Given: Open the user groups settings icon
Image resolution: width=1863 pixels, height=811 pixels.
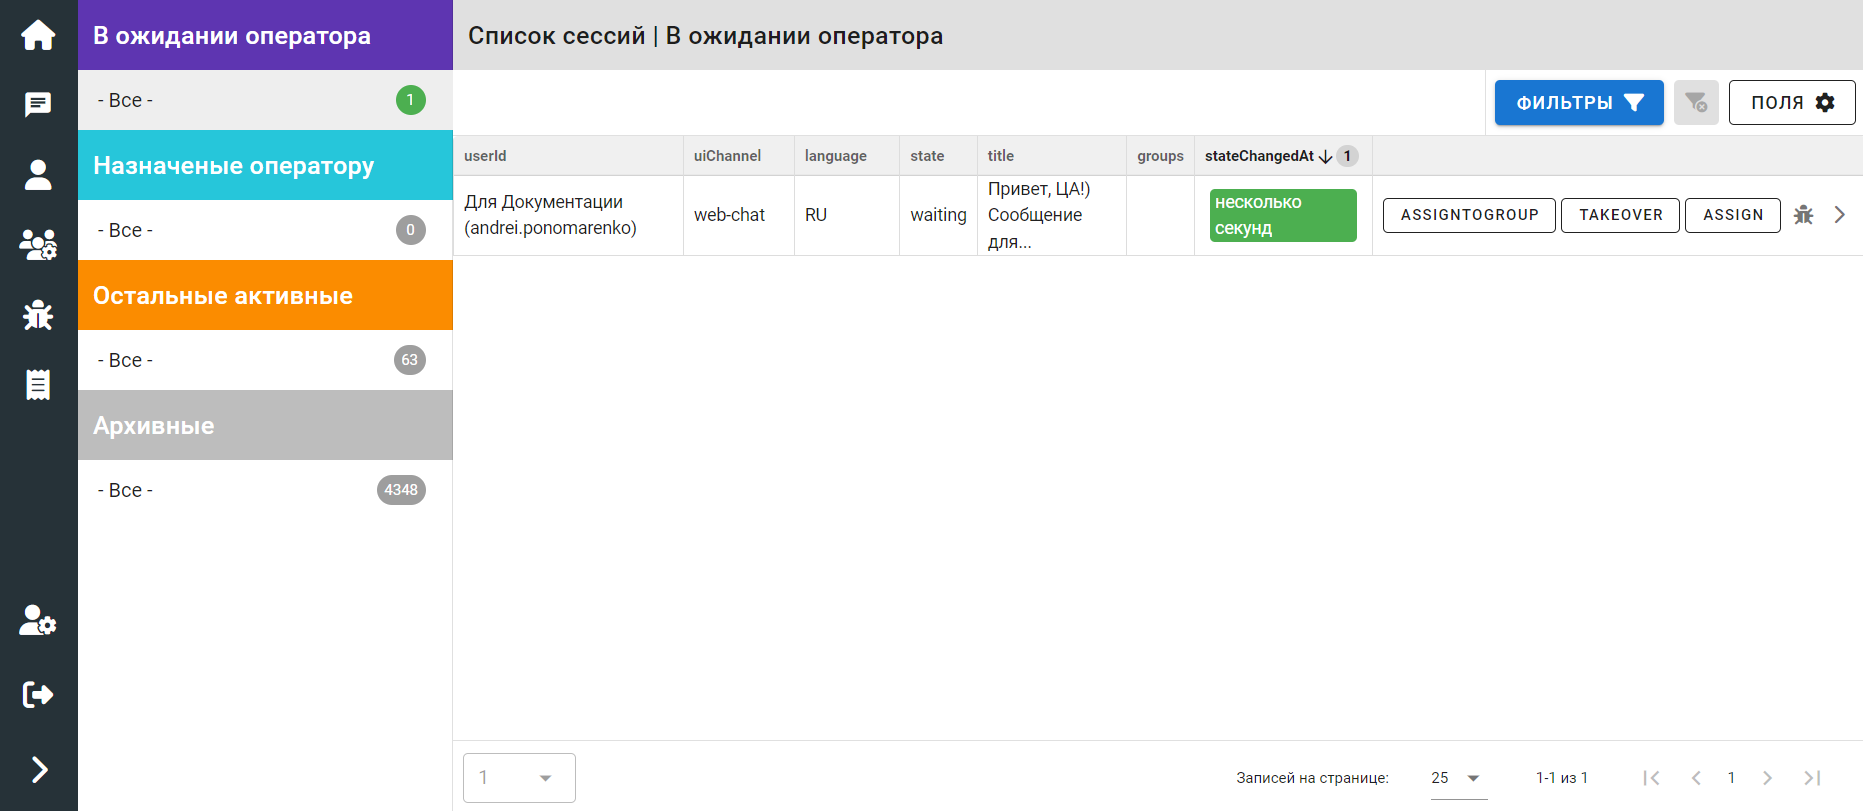Looking at the screenshot, I should (38, 245).
